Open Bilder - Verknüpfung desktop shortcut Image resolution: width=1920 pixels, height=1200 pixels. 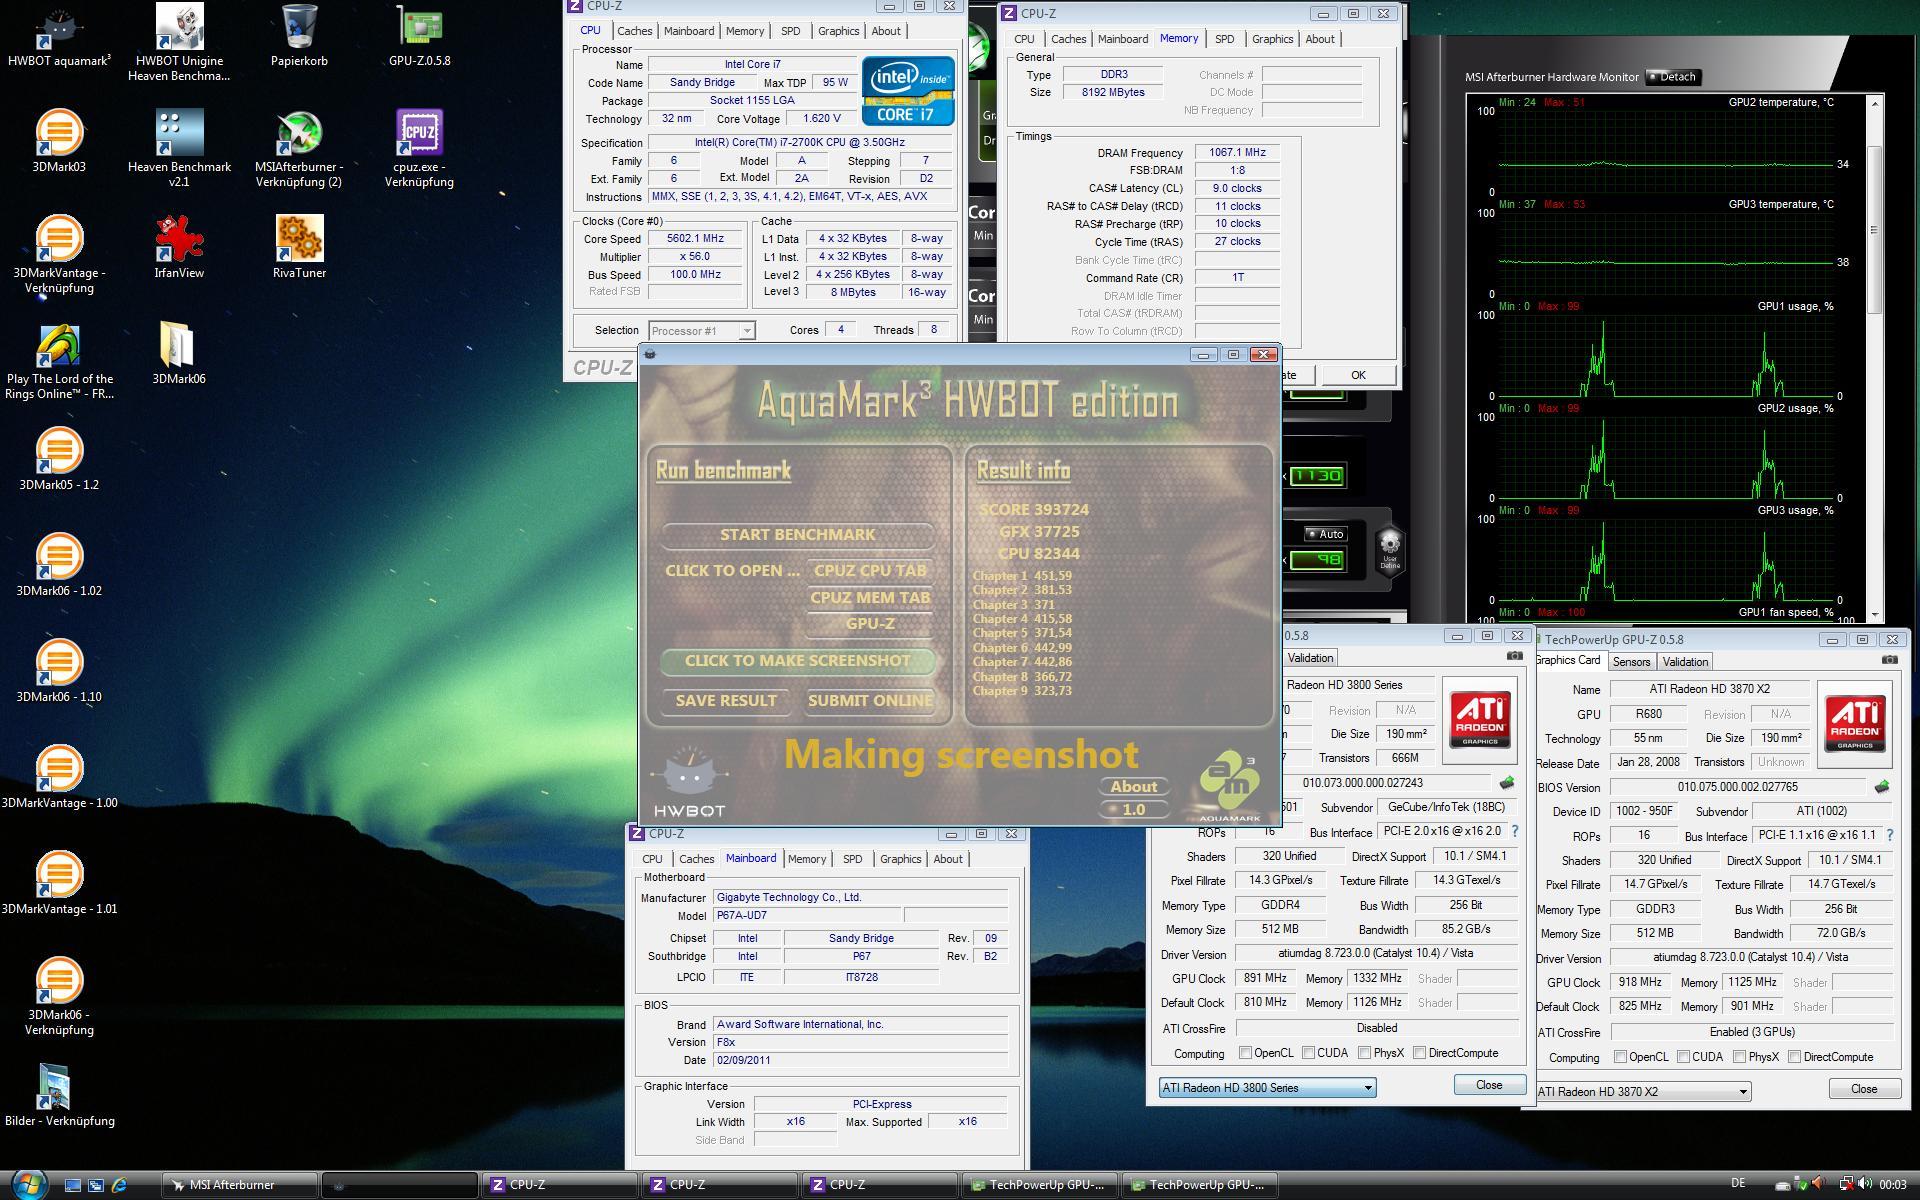59,1096
